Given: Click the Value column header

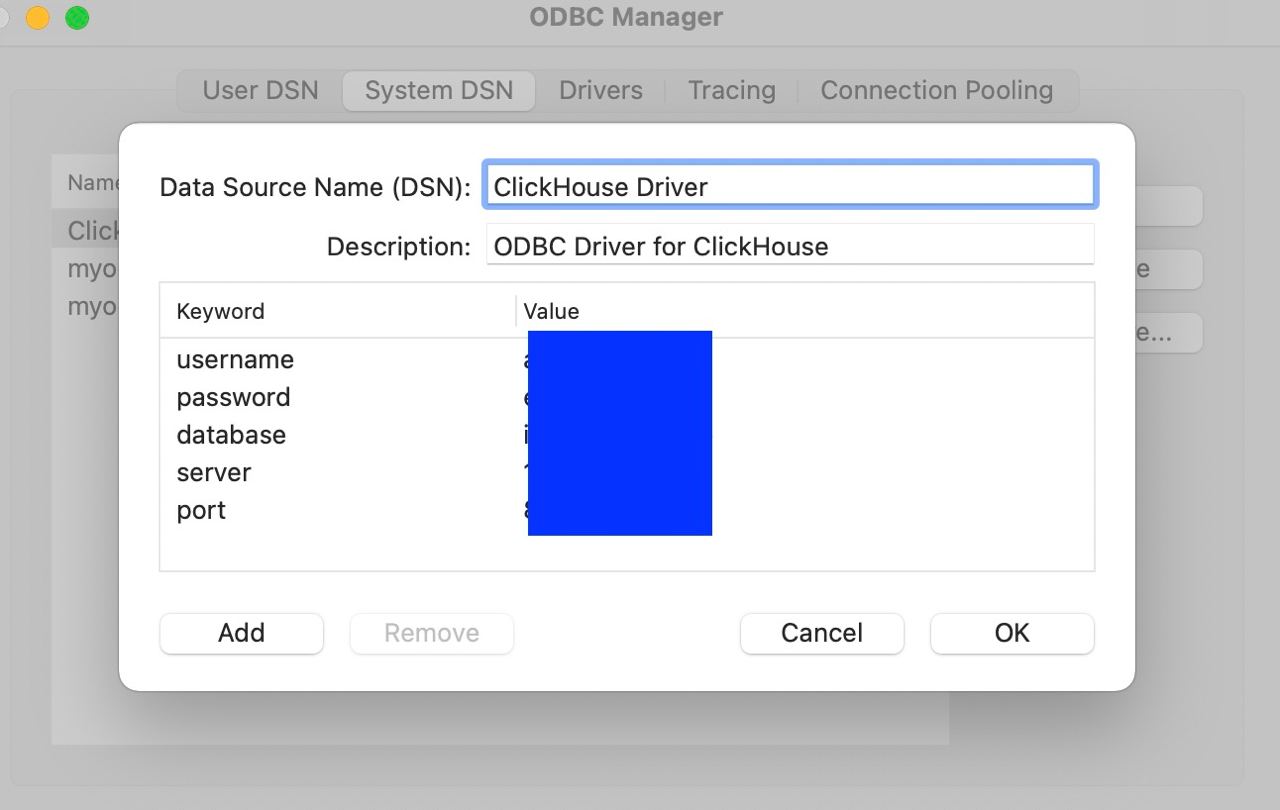Looking at the screenshot, I should [805, 311].
